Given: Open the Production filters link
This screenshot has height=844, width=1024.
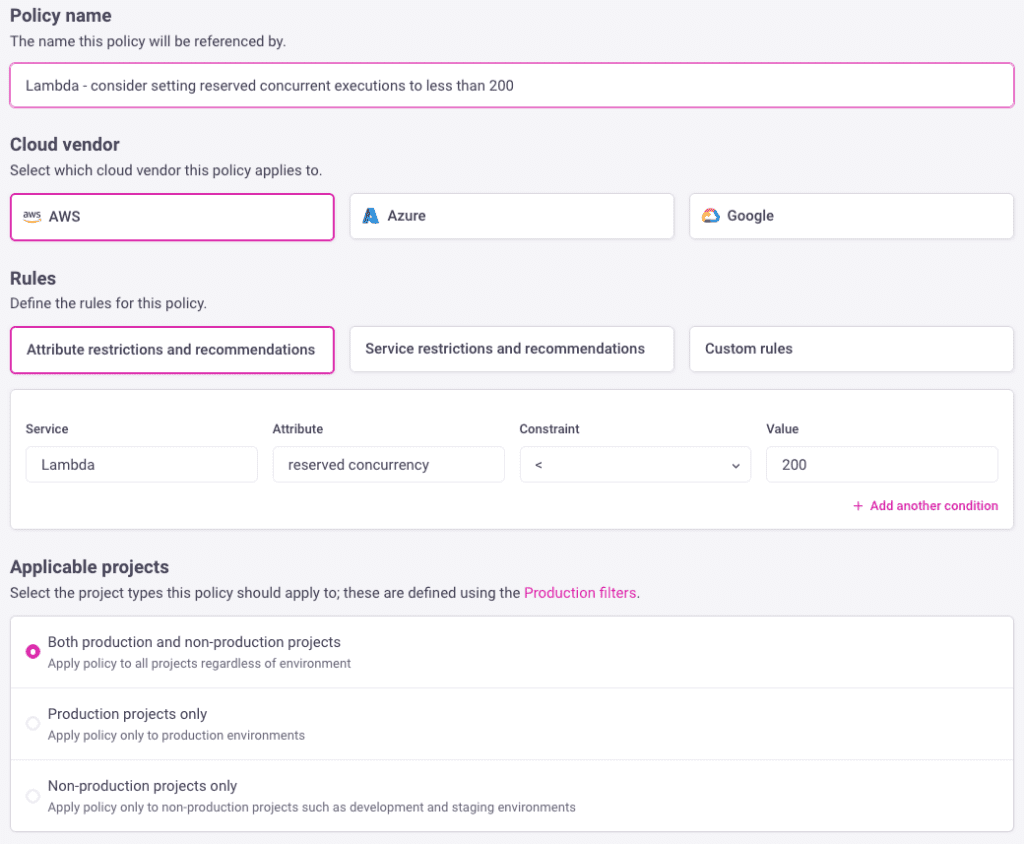Looking at the screenshot, I should [580, 593].
